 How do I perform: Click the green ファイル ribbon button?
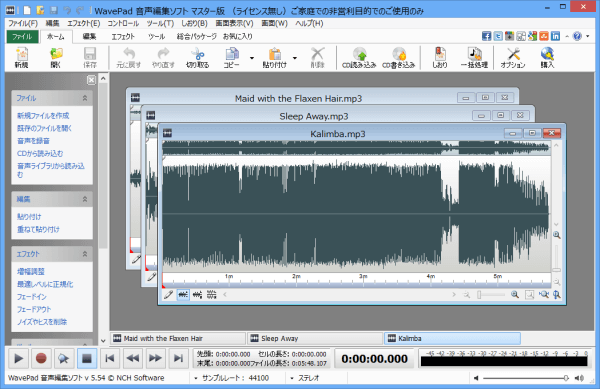[x=22, y=36]
